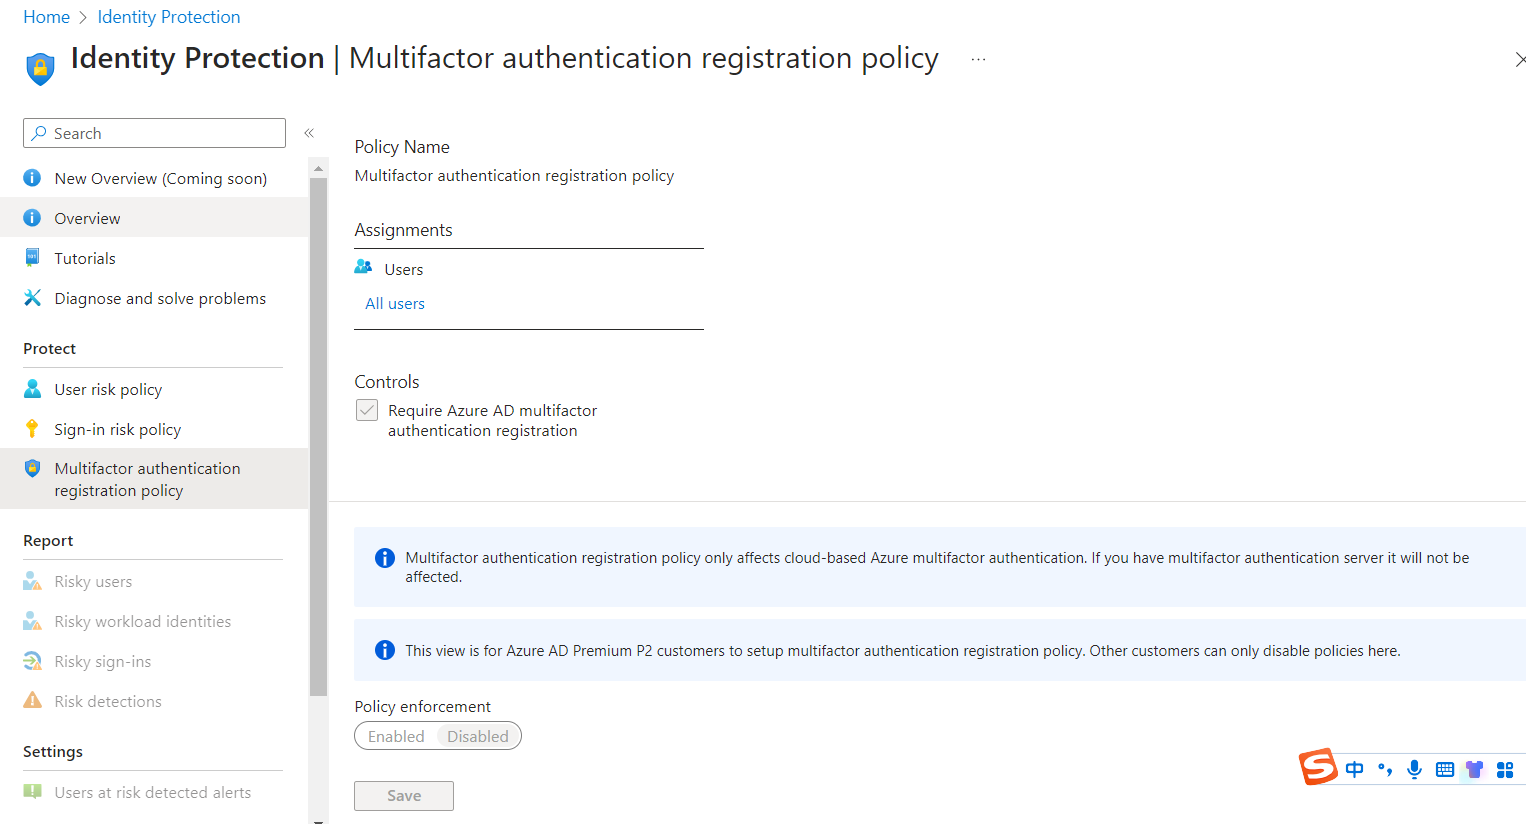Viewport: 1526px width, 824px height.
Task: Select Overview menu item
Action: (x=154, y=218)
